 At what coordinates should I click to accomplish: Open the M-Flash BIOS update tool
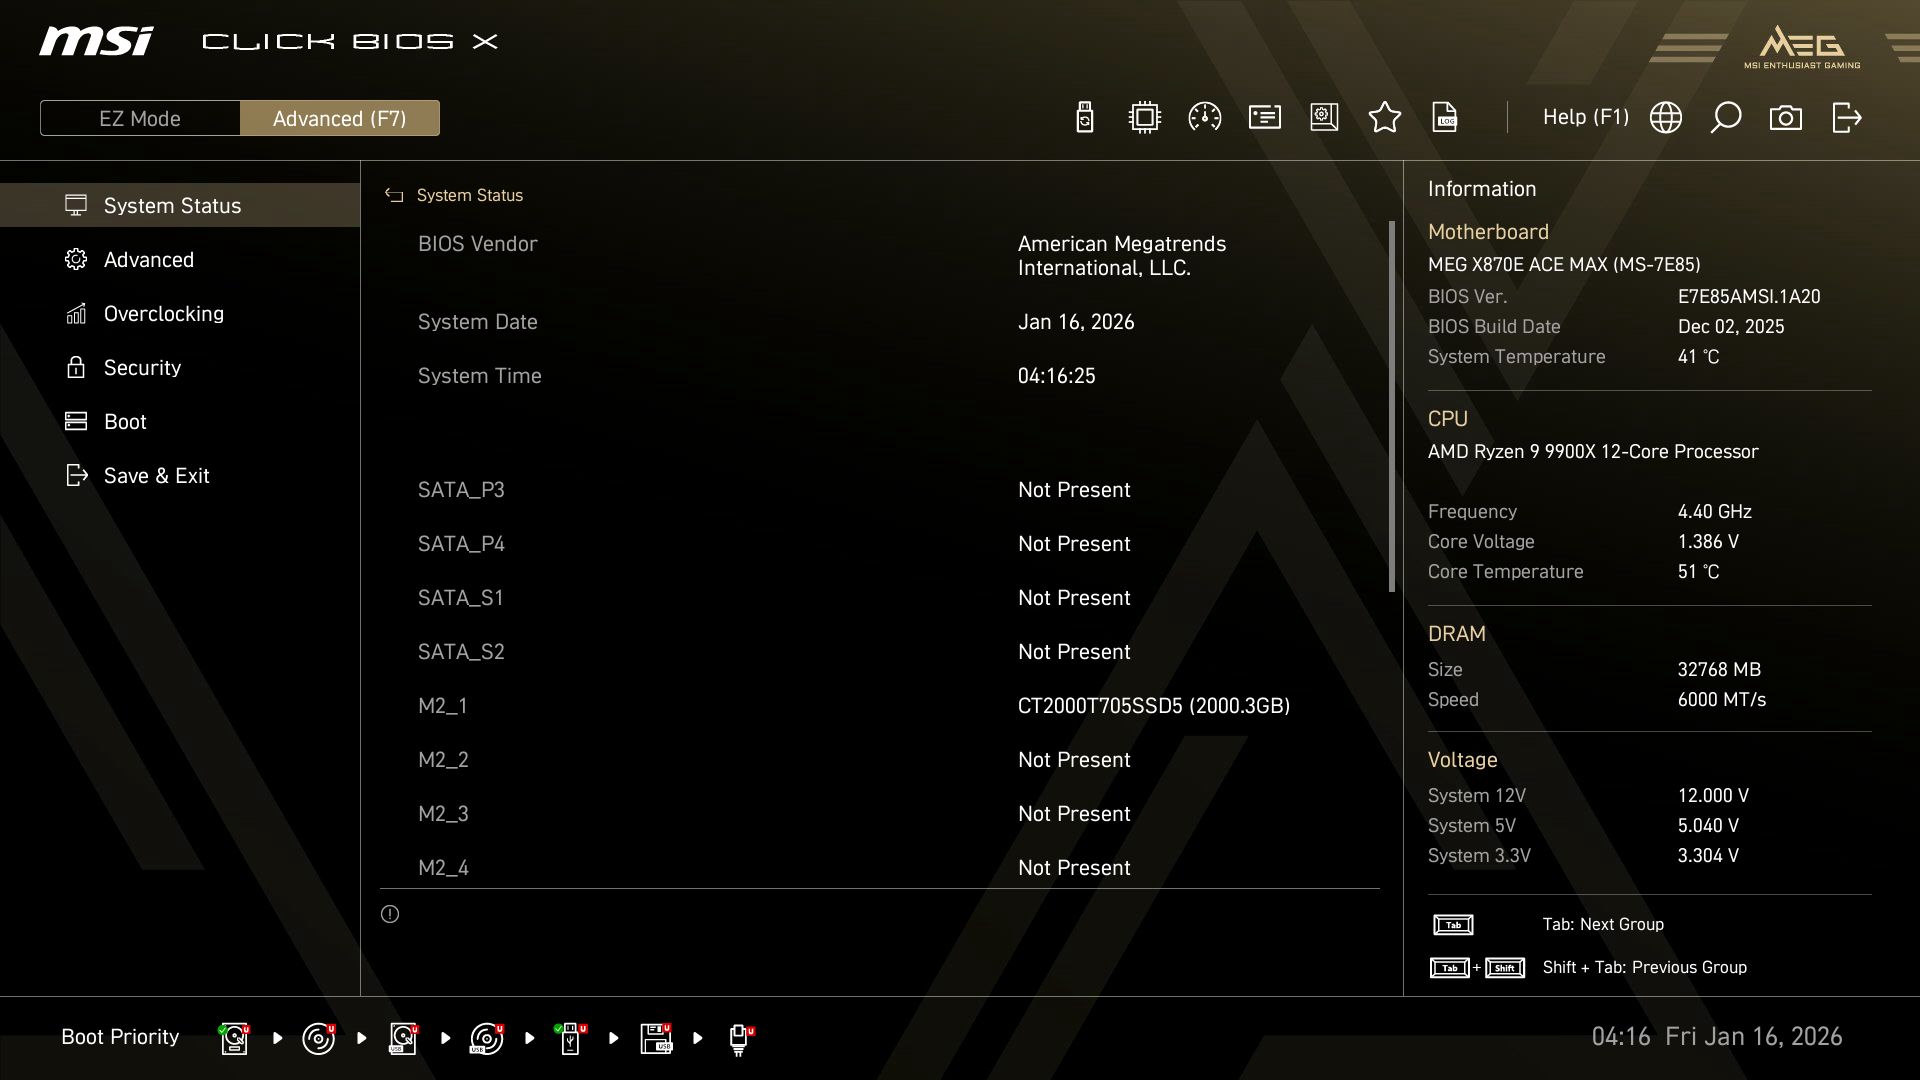[1083, 117]
